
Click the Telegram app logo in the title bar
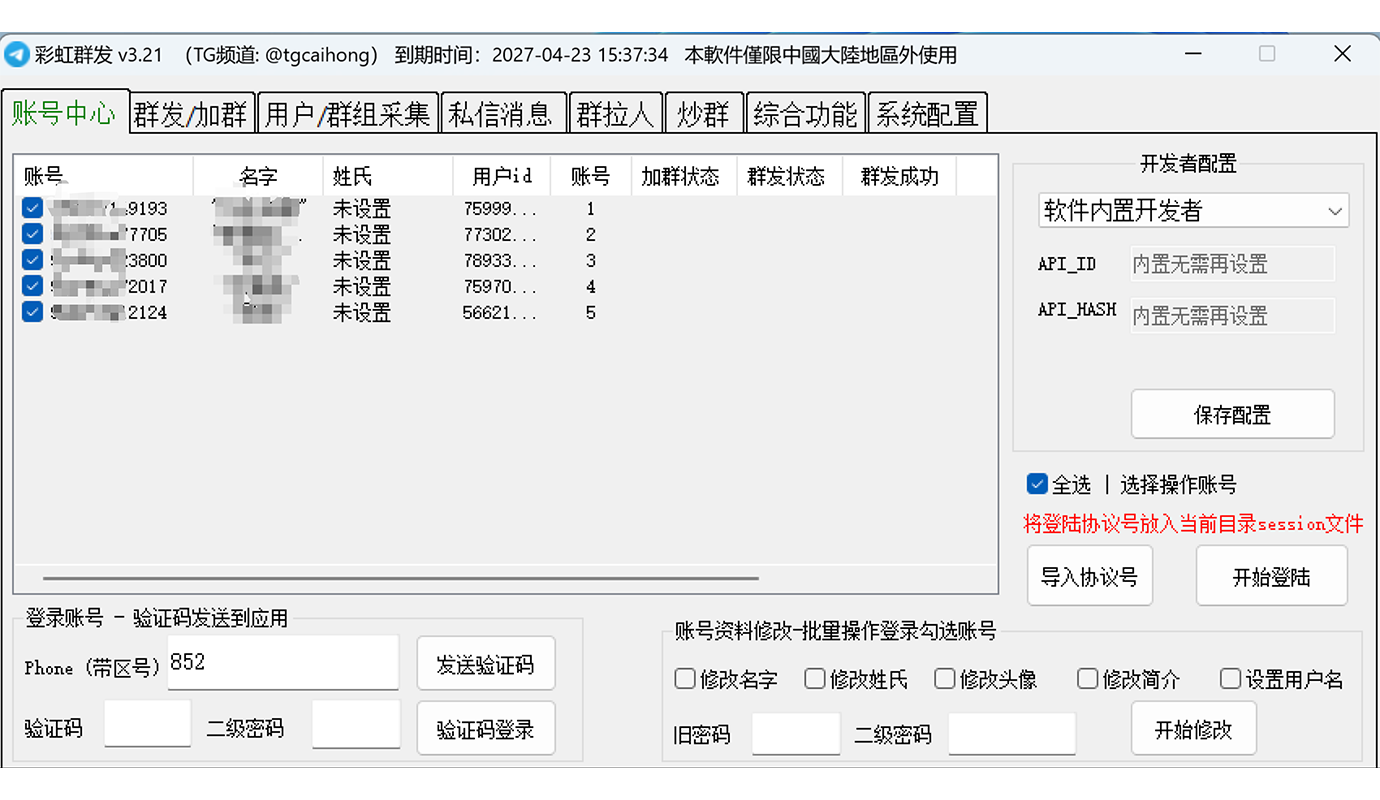(x=16, y=54)
